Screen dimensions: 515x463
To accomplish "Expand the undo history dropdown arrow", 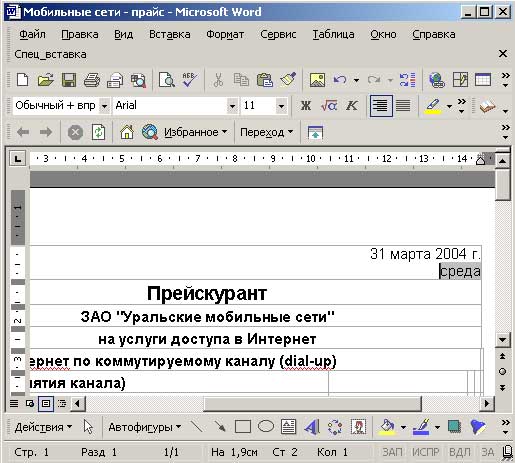I will click(356, 80).
